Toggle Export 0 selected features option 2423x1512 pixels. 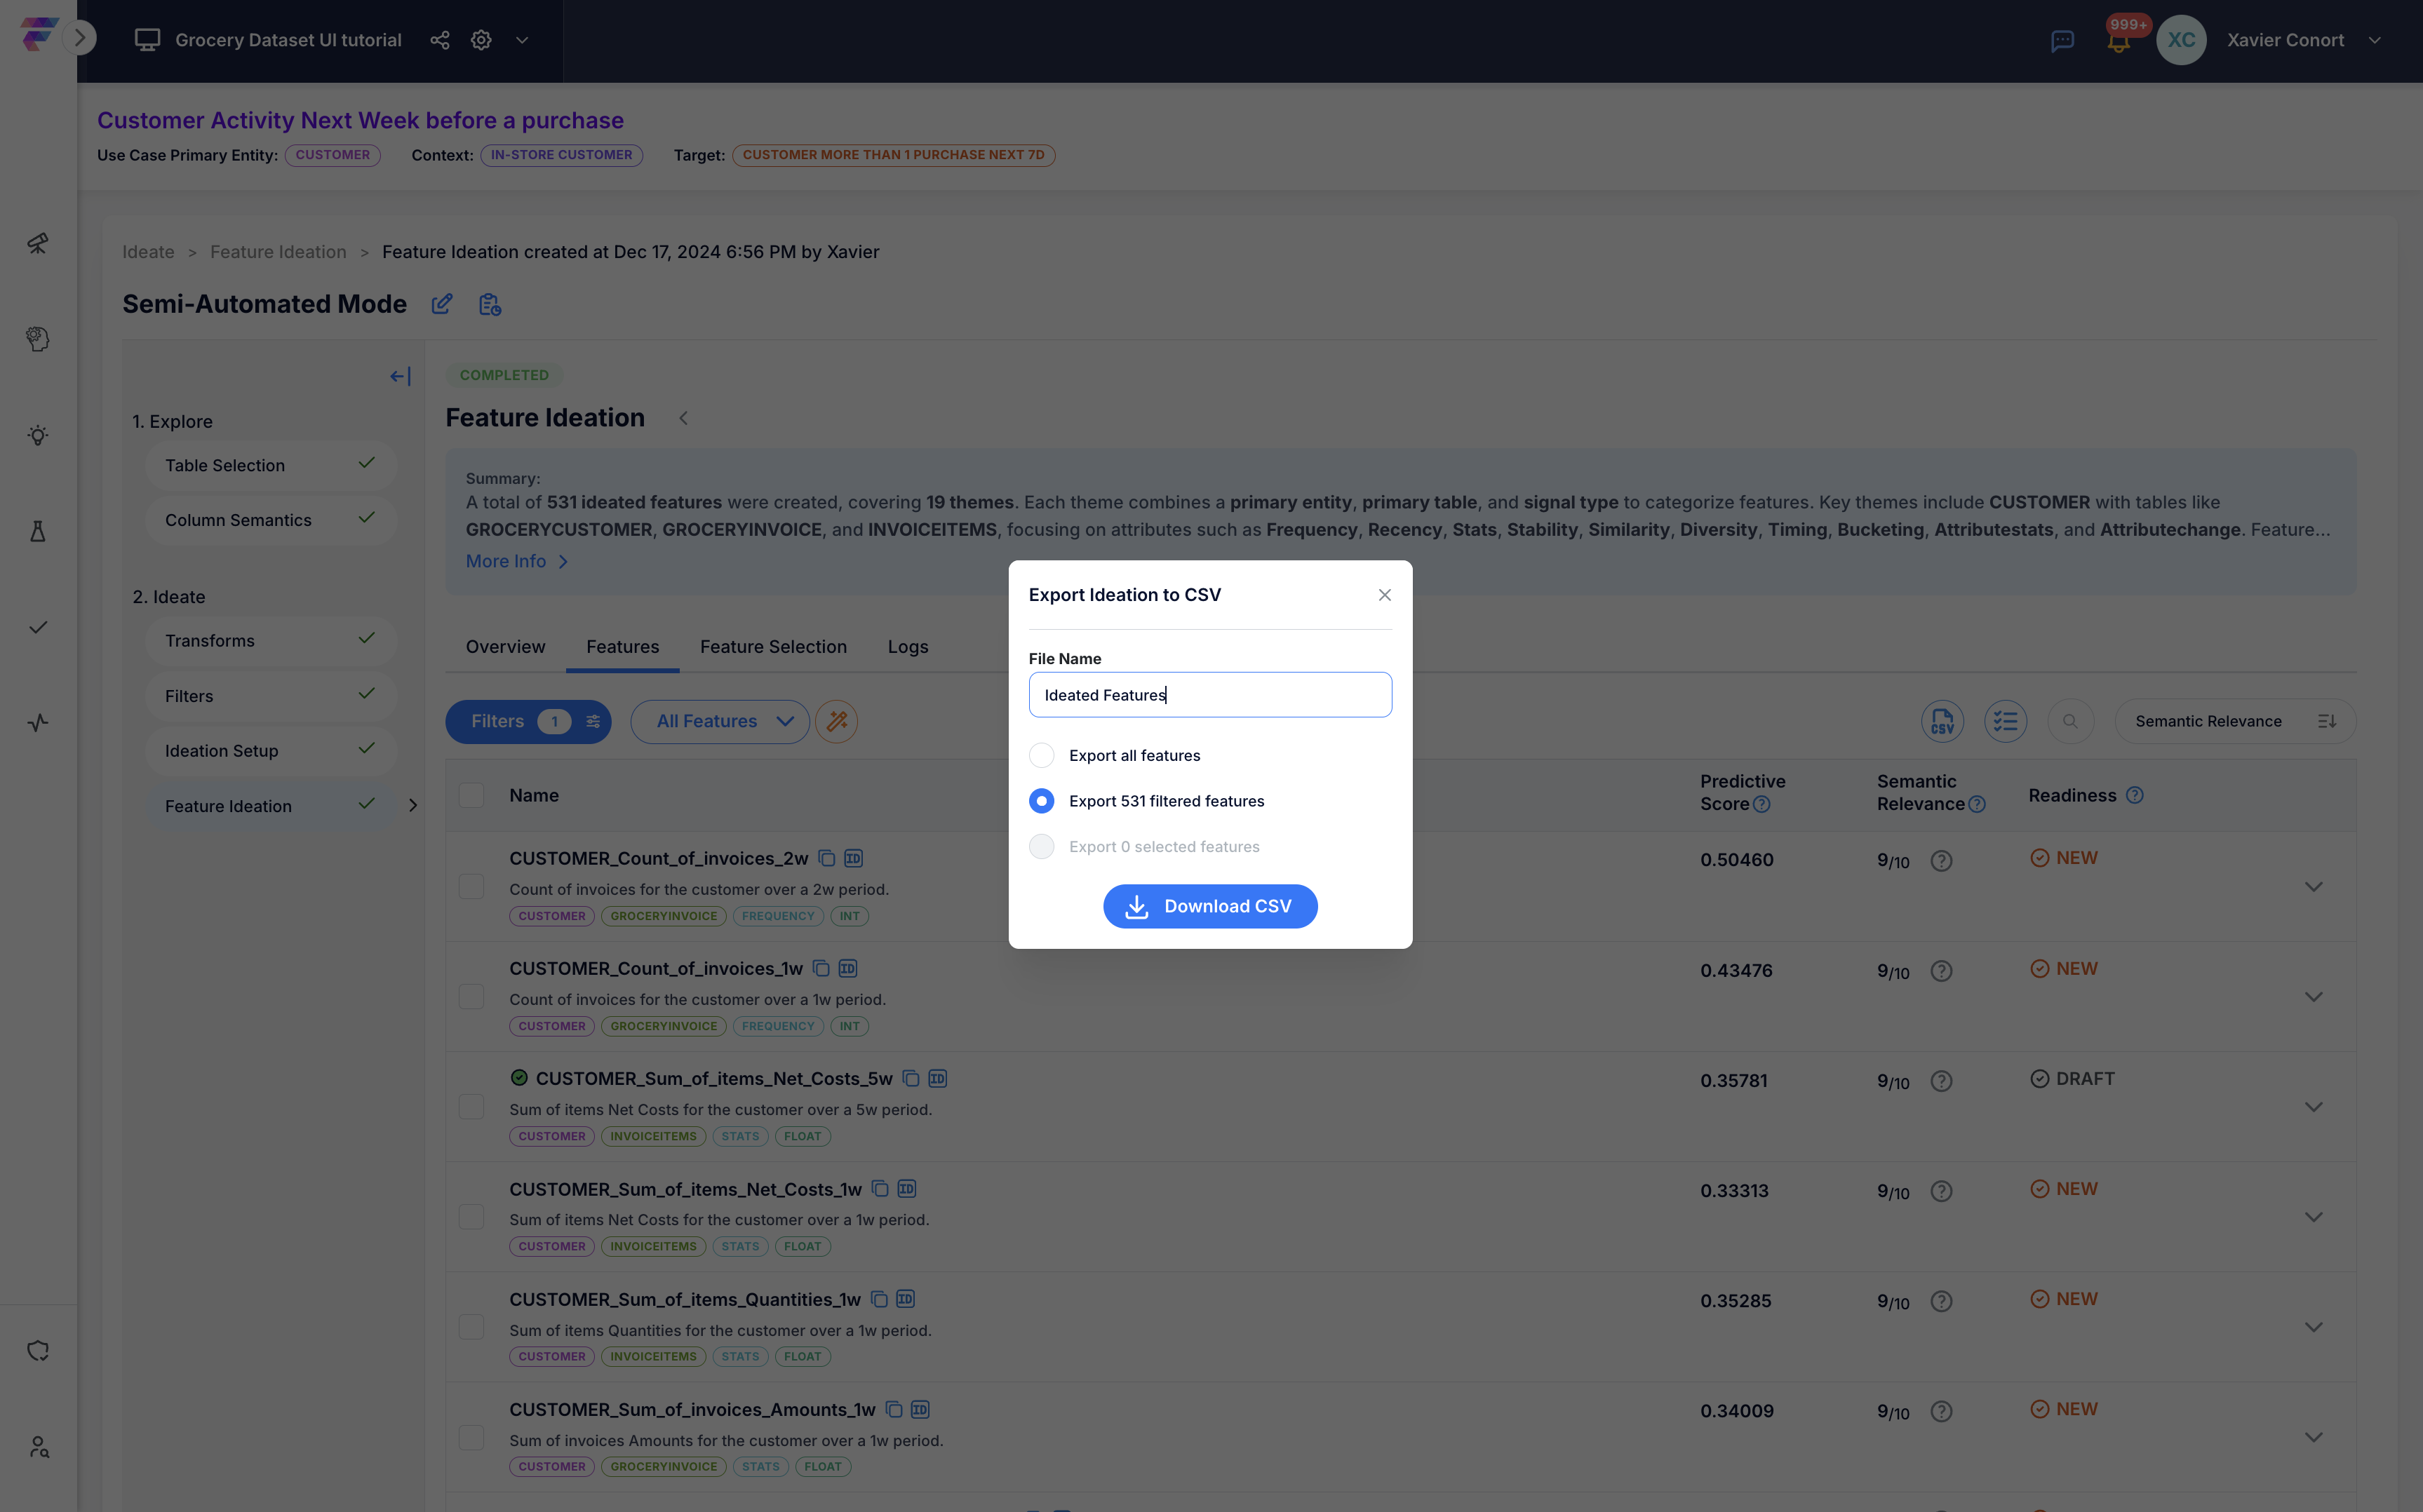pyautogui.click(x=1040, y=846)
